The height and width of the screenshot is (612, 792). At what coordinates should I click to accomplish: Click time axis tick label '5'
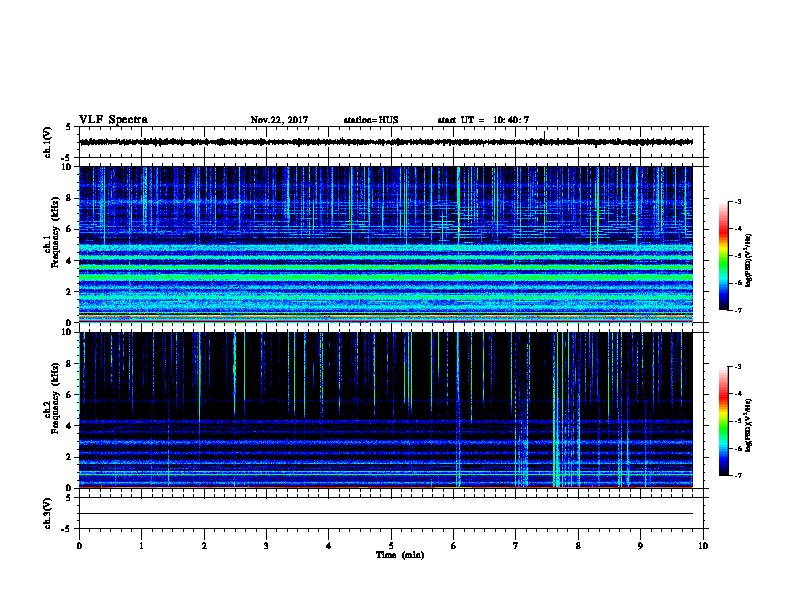pos(391,546)
